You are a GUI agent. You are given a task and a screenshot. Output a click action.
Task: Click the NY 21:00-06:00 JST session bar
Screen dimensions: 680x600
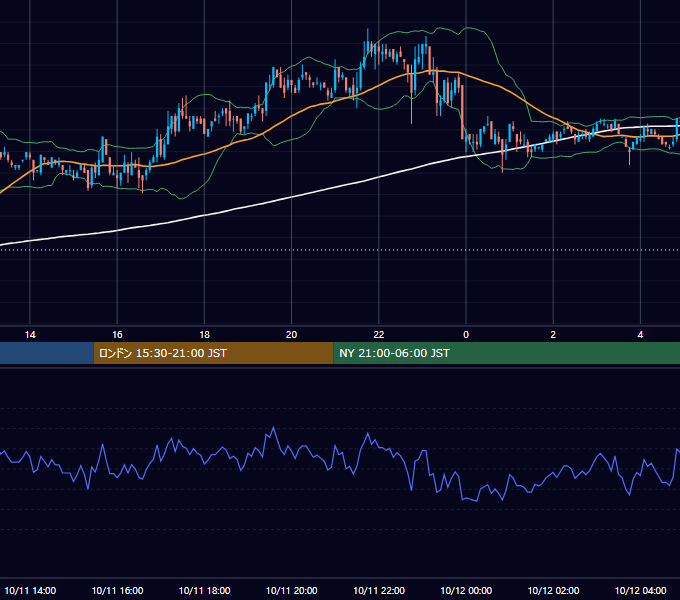click(507, 353)
